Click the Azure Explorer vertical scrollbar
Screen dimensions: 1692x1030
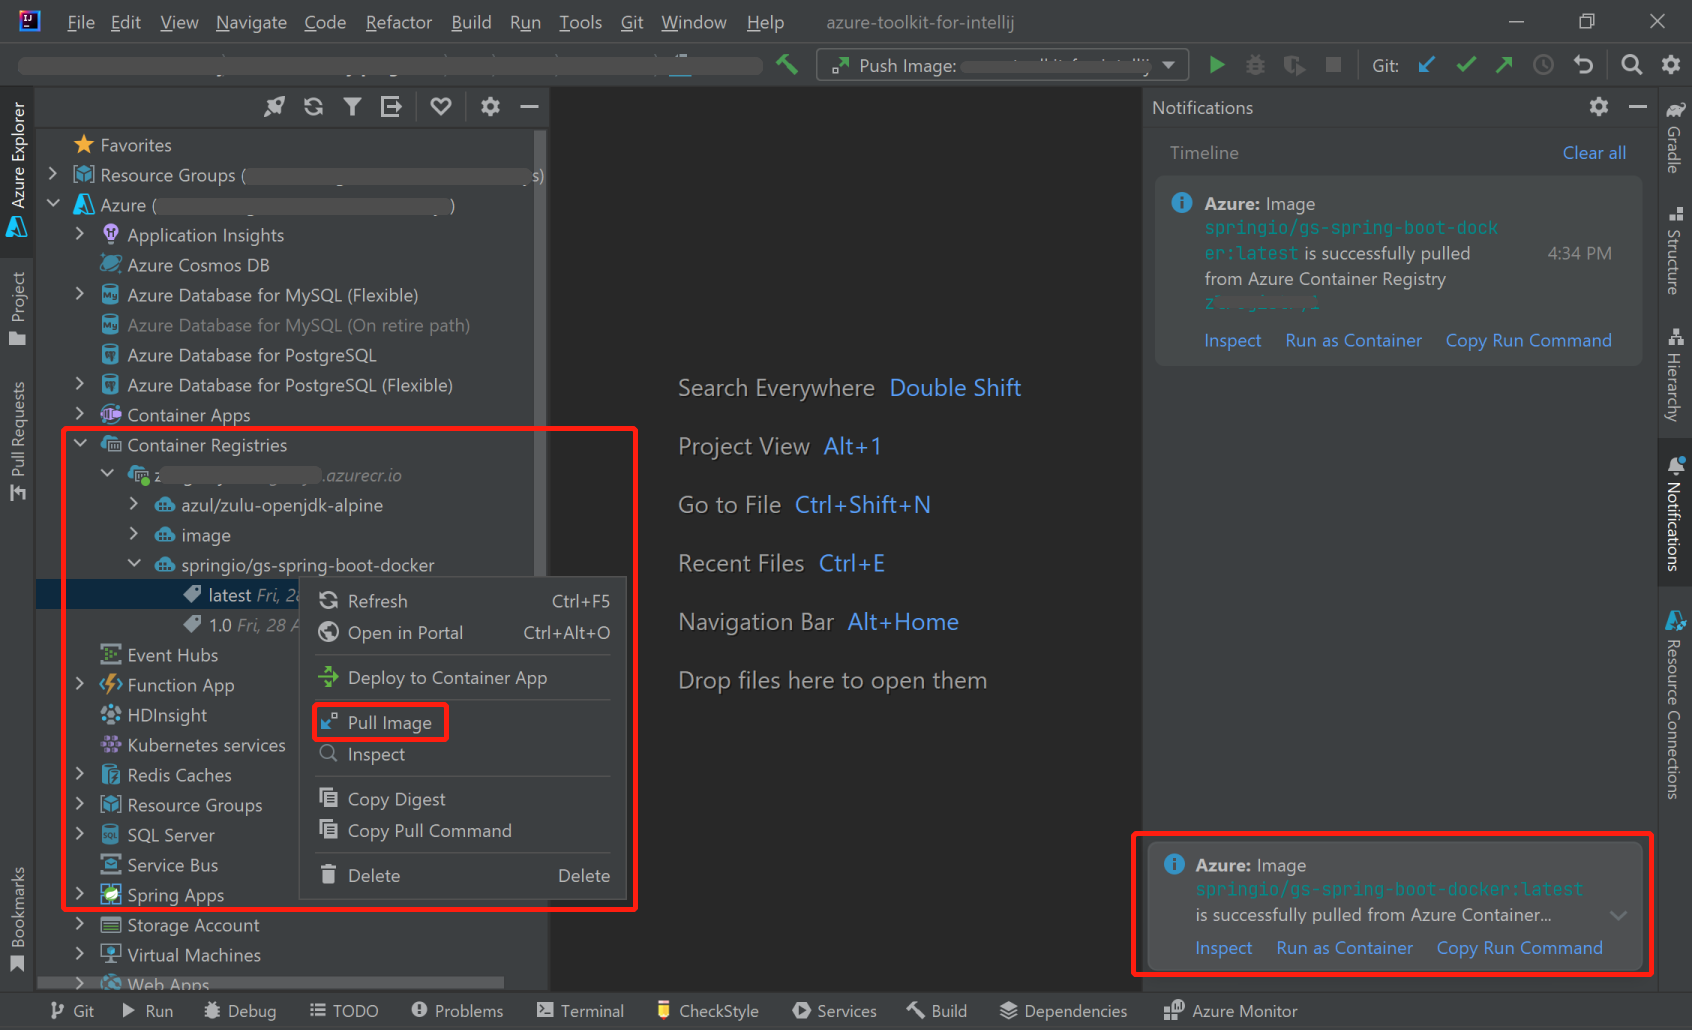[x=540, y=355]
